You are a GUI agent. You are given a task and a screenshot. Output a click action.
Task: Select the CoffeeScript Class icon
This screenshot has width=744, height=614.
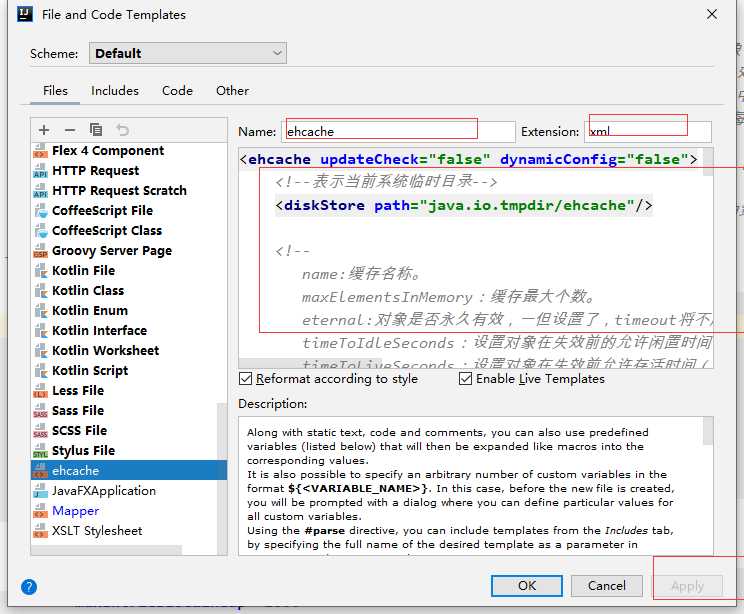coord(41,231)
